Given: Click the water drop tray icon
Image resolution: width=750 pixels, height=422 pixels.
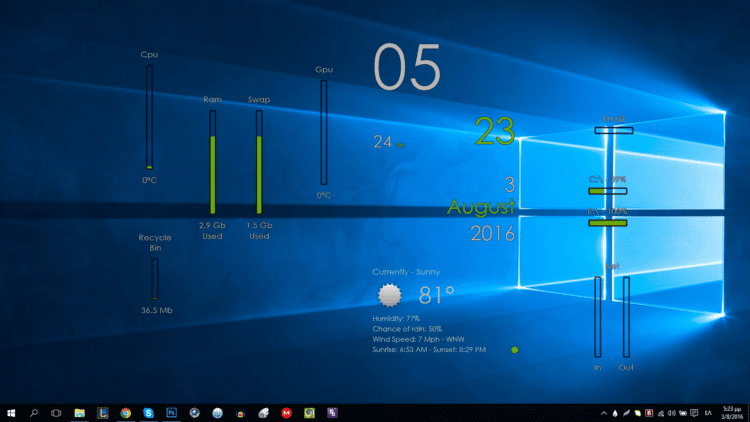Looking at the screenshot, I should click(x=615, y=413).
